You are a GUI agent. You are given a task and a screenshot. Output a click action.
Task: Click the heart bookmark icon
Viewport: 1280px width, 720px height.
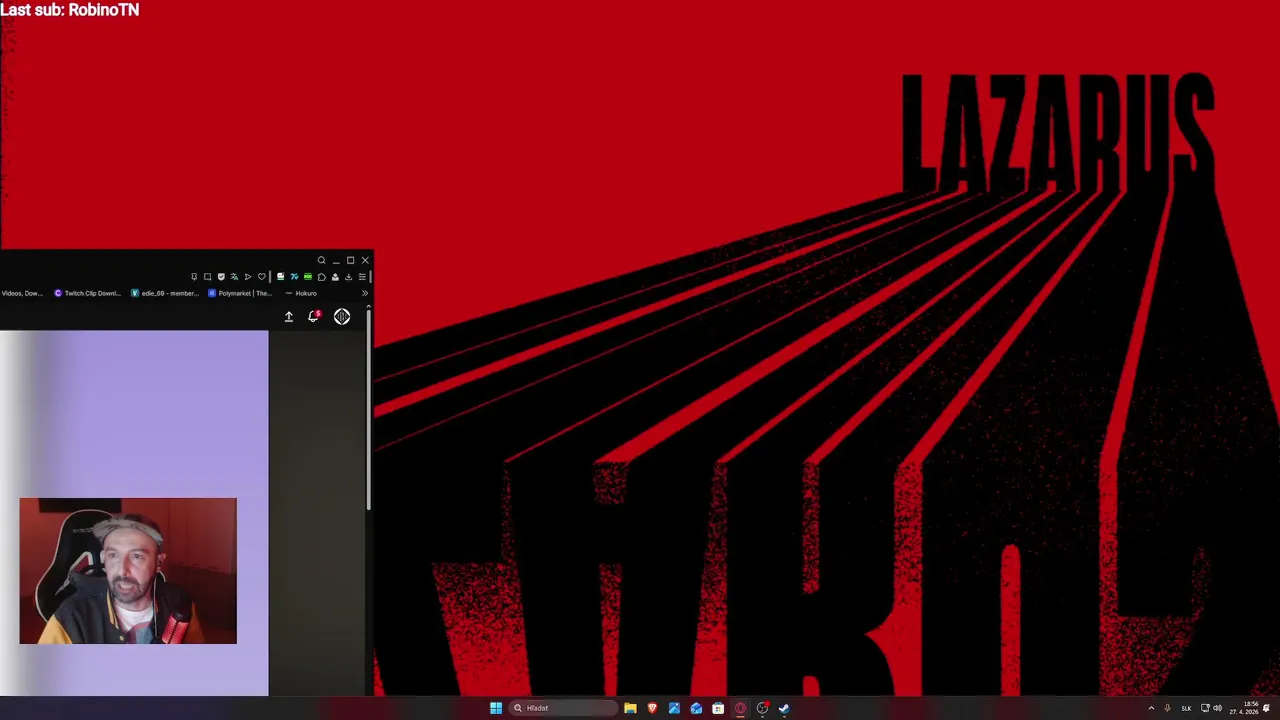(262, 277)
